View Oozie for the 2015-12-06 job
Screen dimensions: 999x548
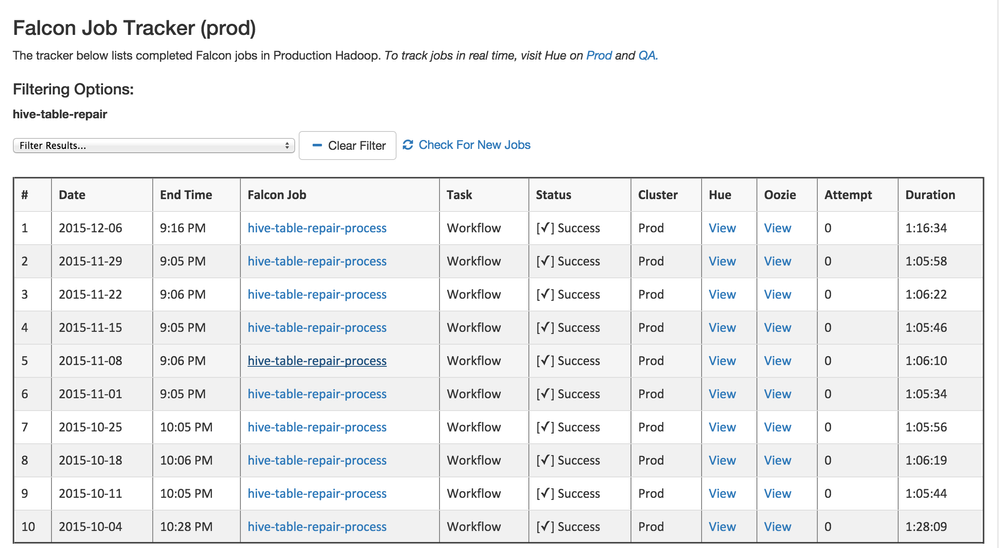[x=777, y=228]
